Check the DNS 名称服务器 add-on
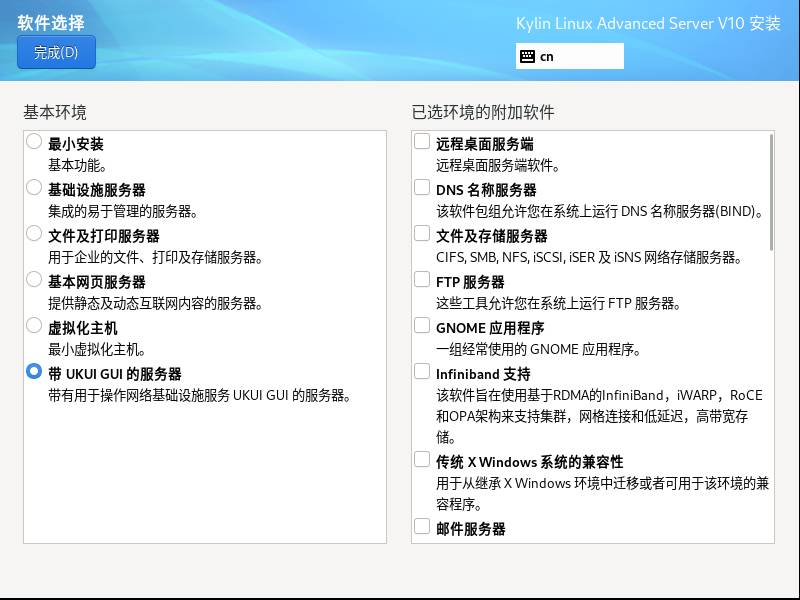The width and height of the screenshot is (800, 600). pyautogui.click(x=422, y=188)
